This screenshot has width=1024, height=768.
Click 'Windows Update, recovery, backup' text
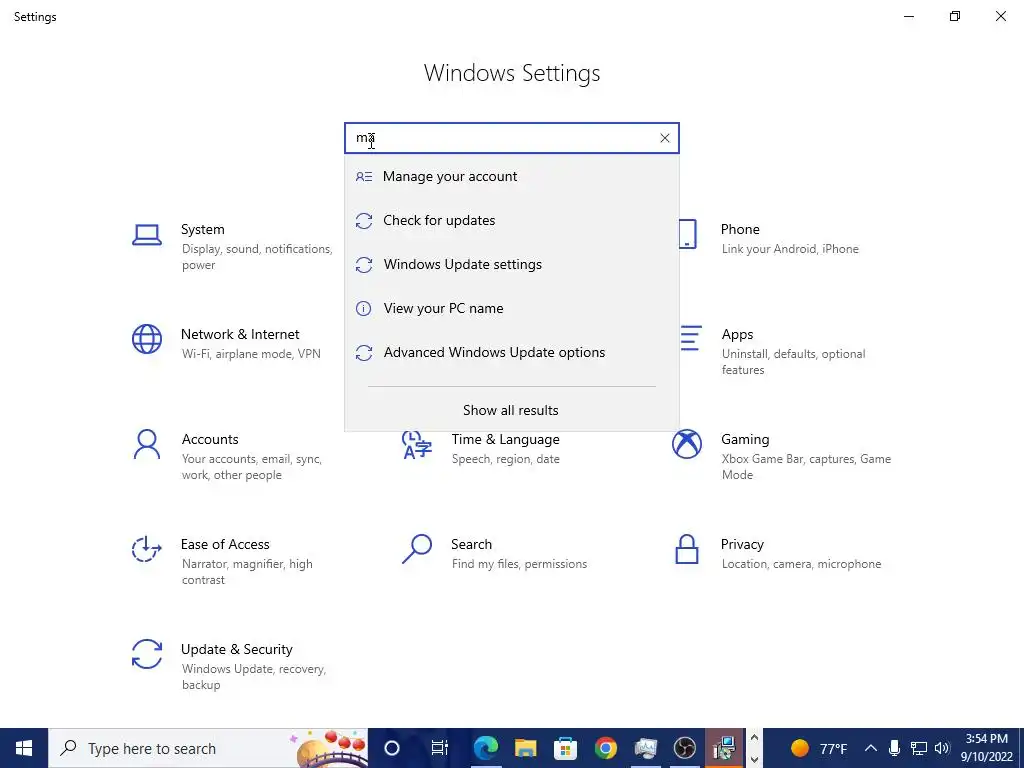point(253,677)
